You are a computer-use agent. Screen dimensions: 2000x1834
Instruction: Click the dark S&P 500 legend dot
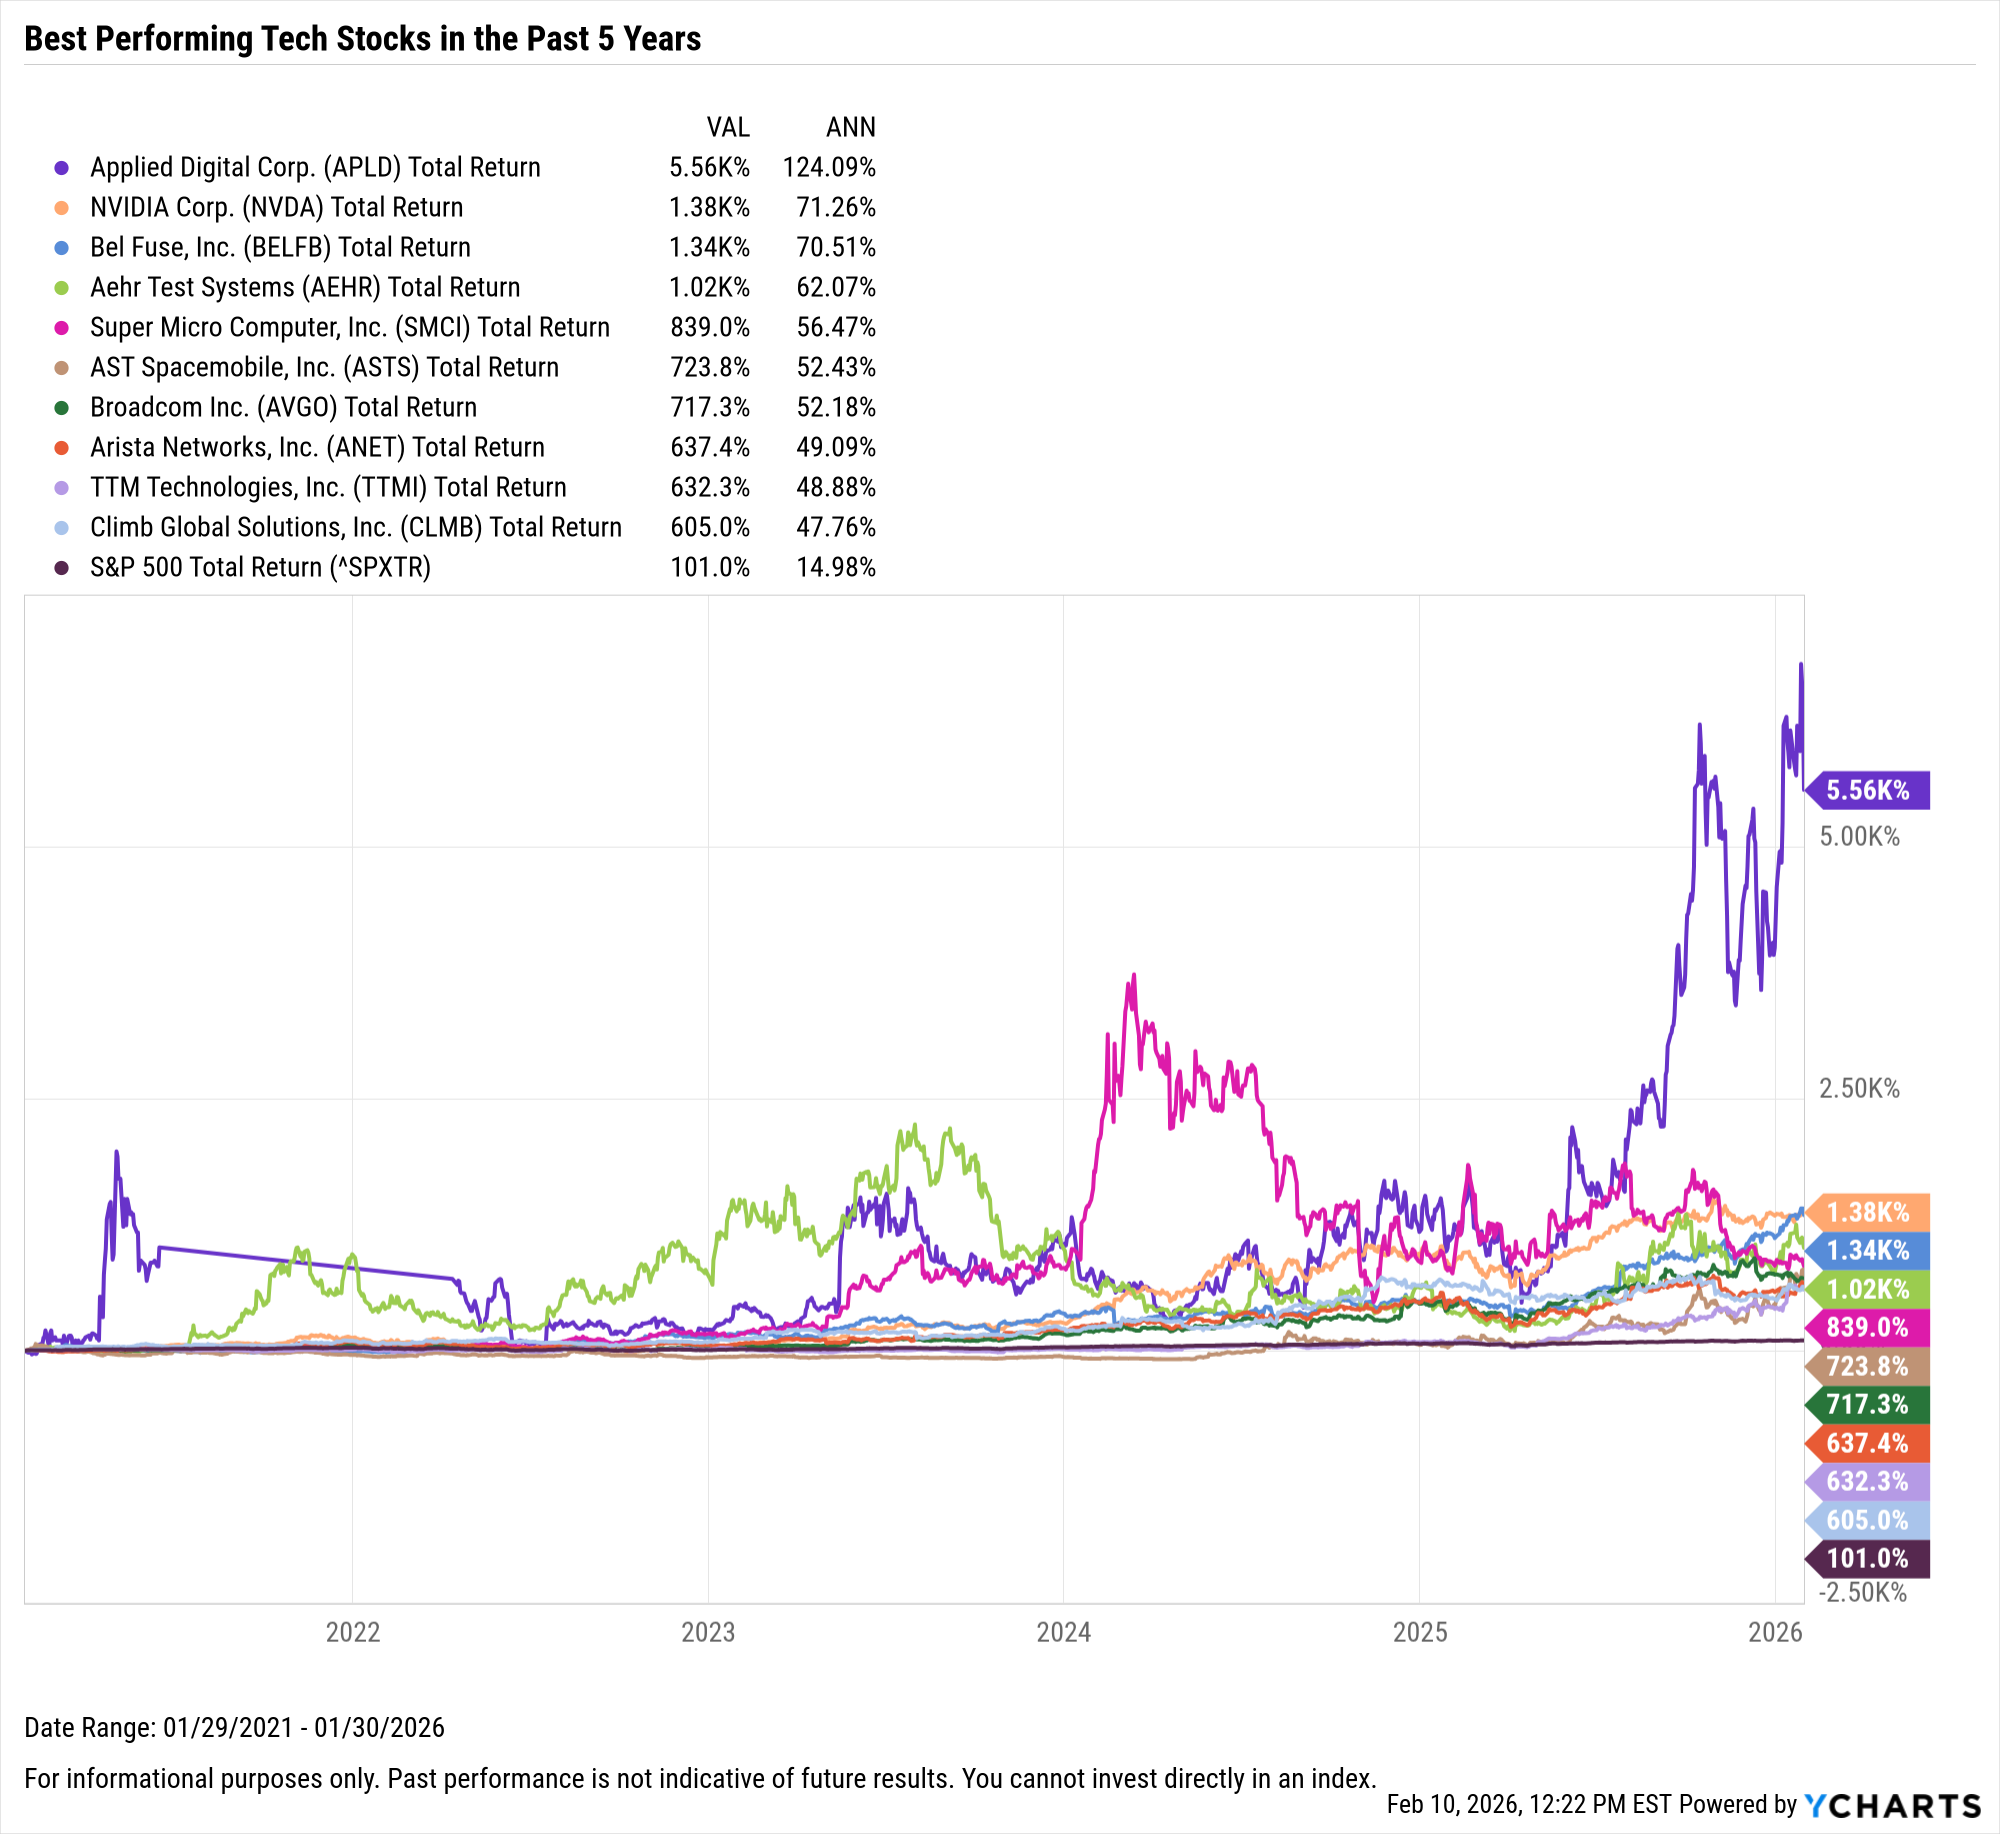coord(62,568)
